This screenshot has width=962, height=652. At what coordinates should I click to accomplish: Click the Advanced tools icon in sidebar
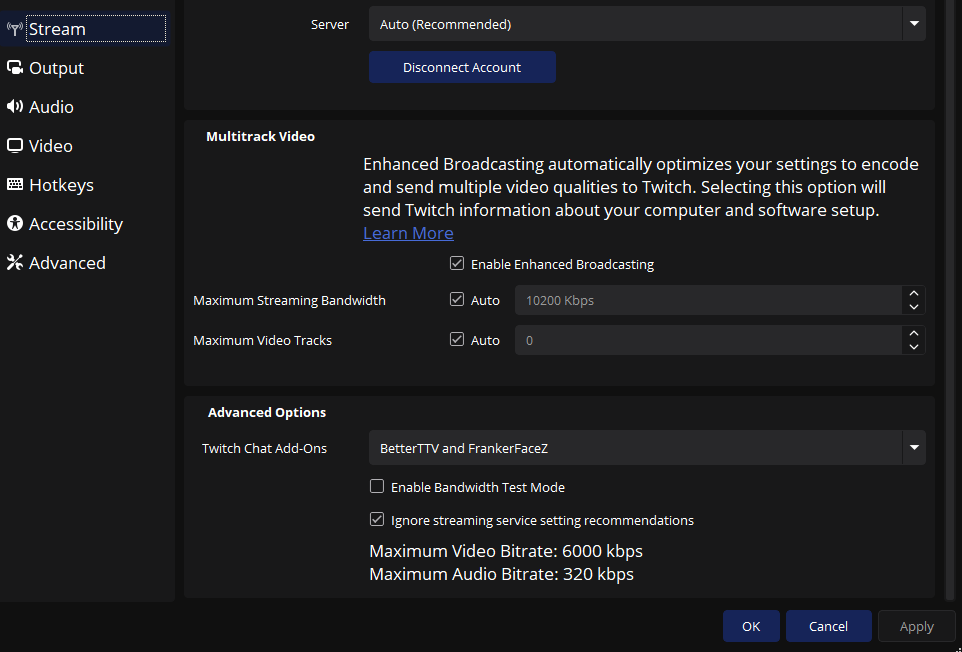click(x=15, y=263)
